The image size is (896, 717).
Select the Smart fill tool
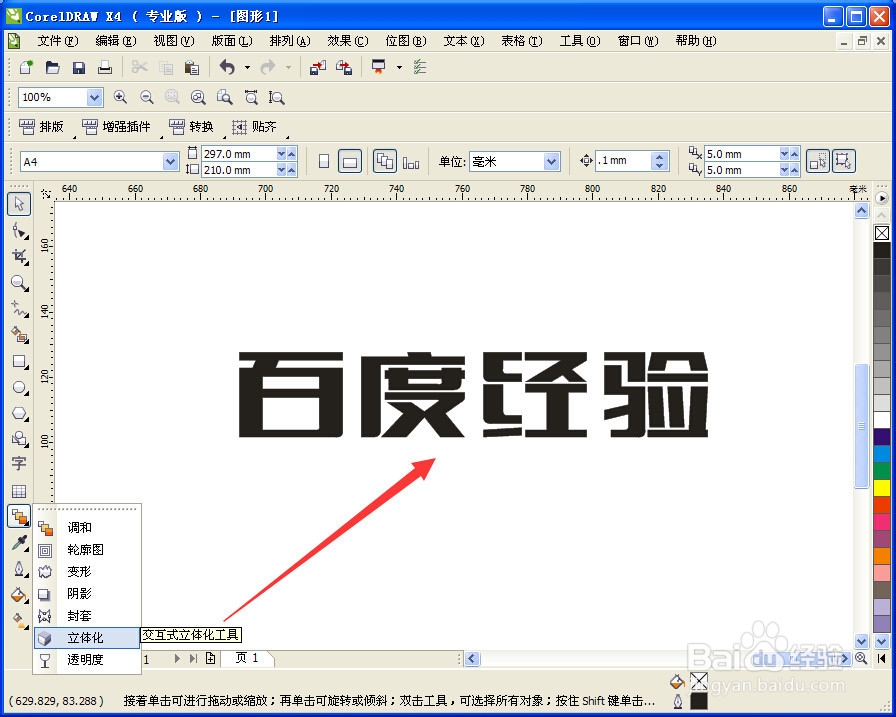coord(19,335)
